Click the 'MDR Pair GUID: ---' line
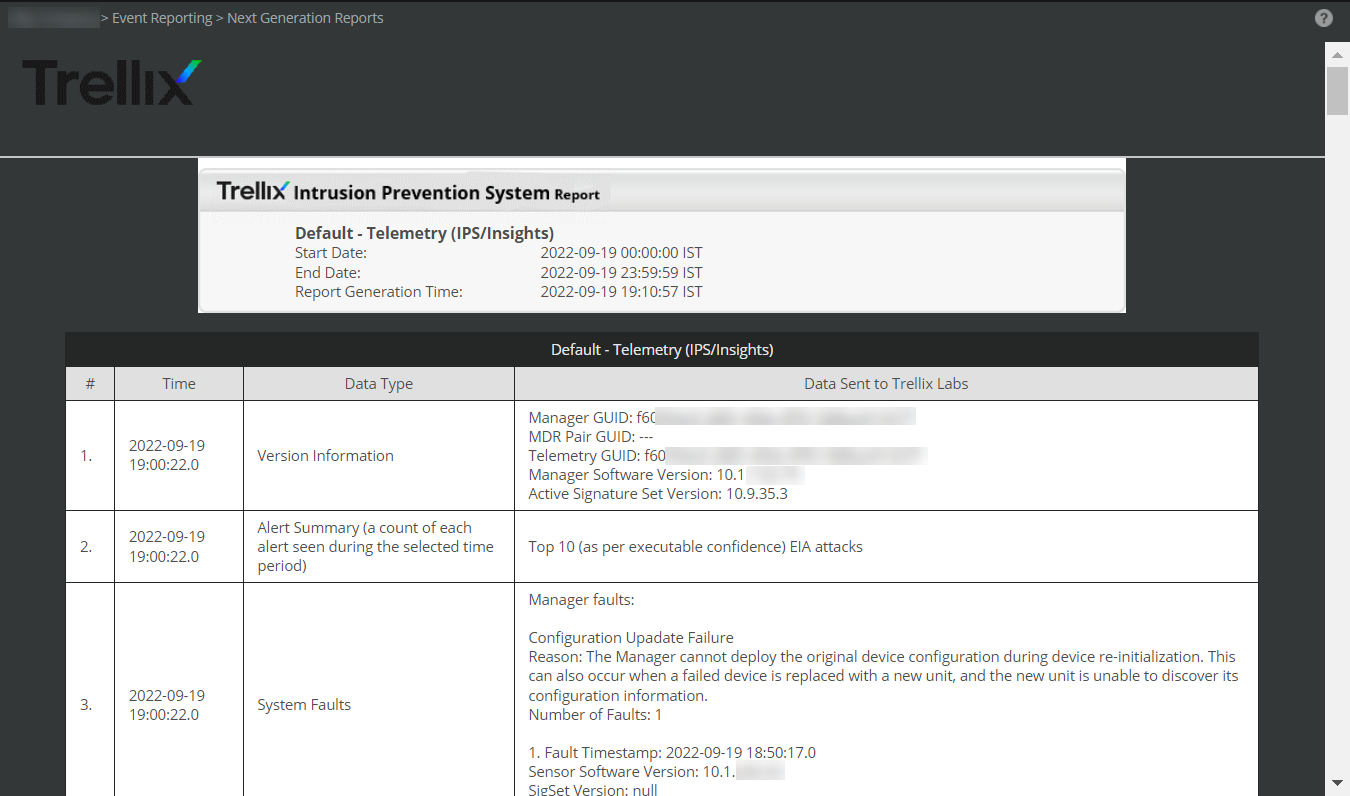1350x796 pixels. pos(591,436)
